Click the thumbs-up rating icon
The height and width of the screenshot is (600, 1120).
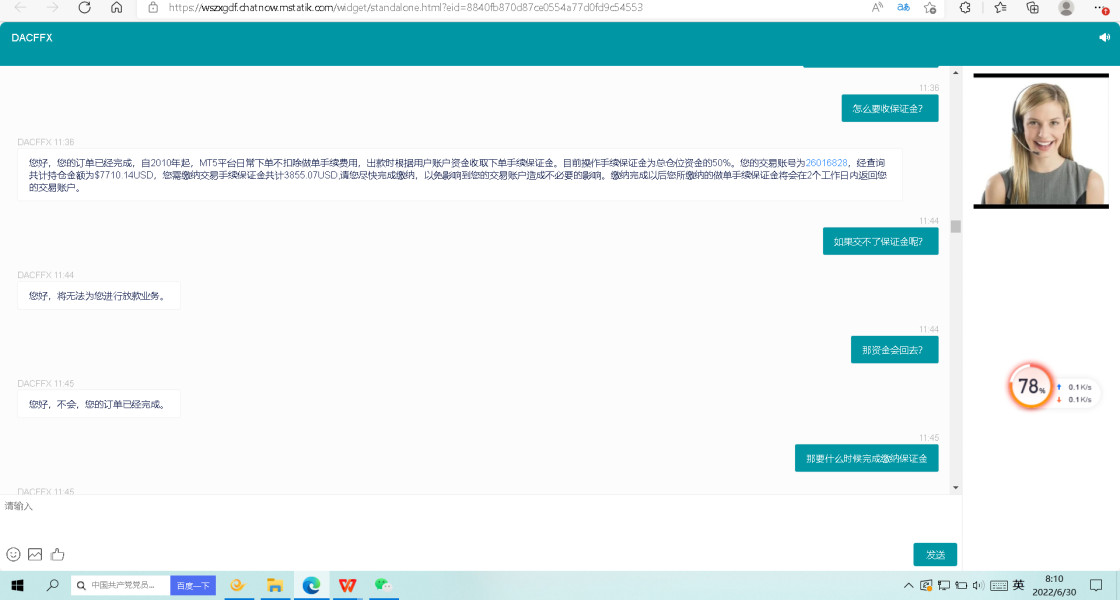pyautogui.click(x=58, y=554)
